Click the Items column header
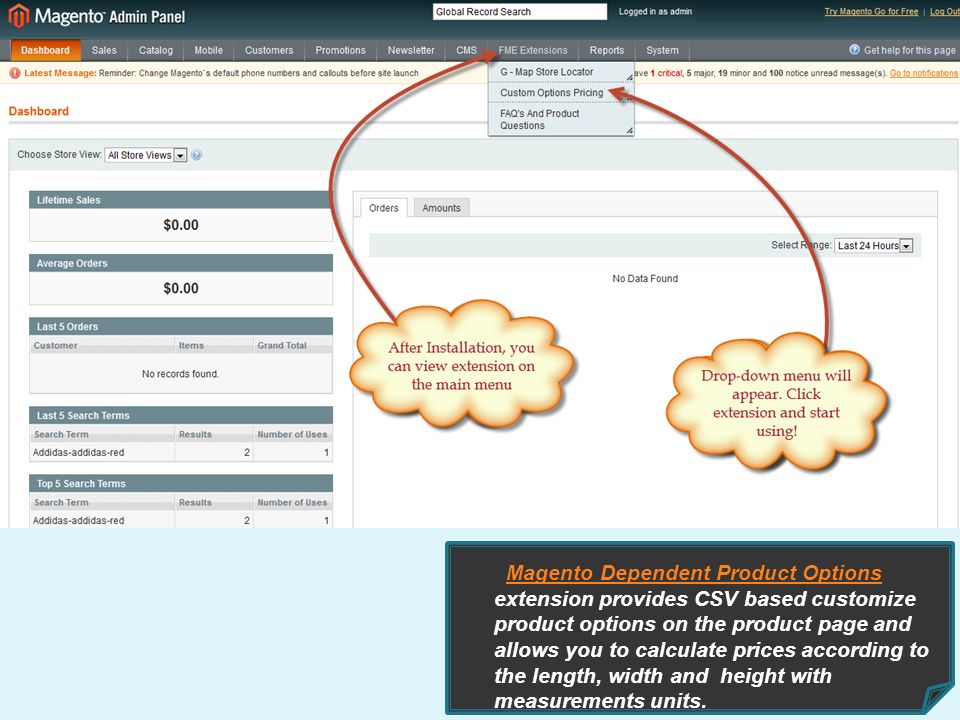Viewport: 960px width, 720px height. coord(214,345)
